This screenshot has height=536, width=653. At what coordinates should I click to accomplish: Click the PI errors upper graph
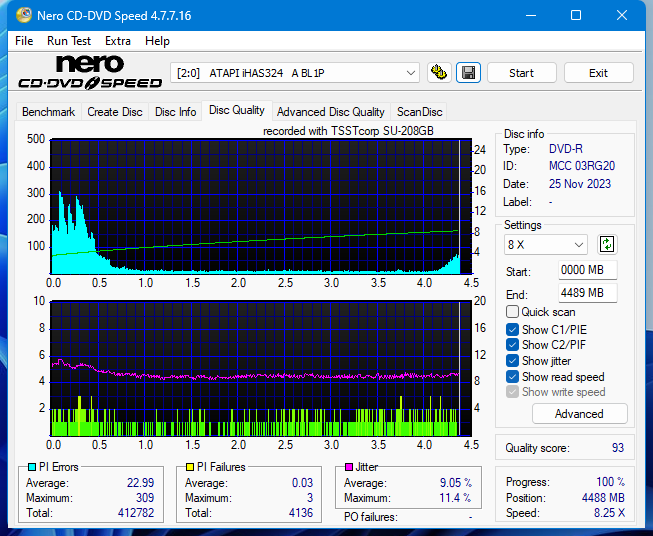pos(261,207)
